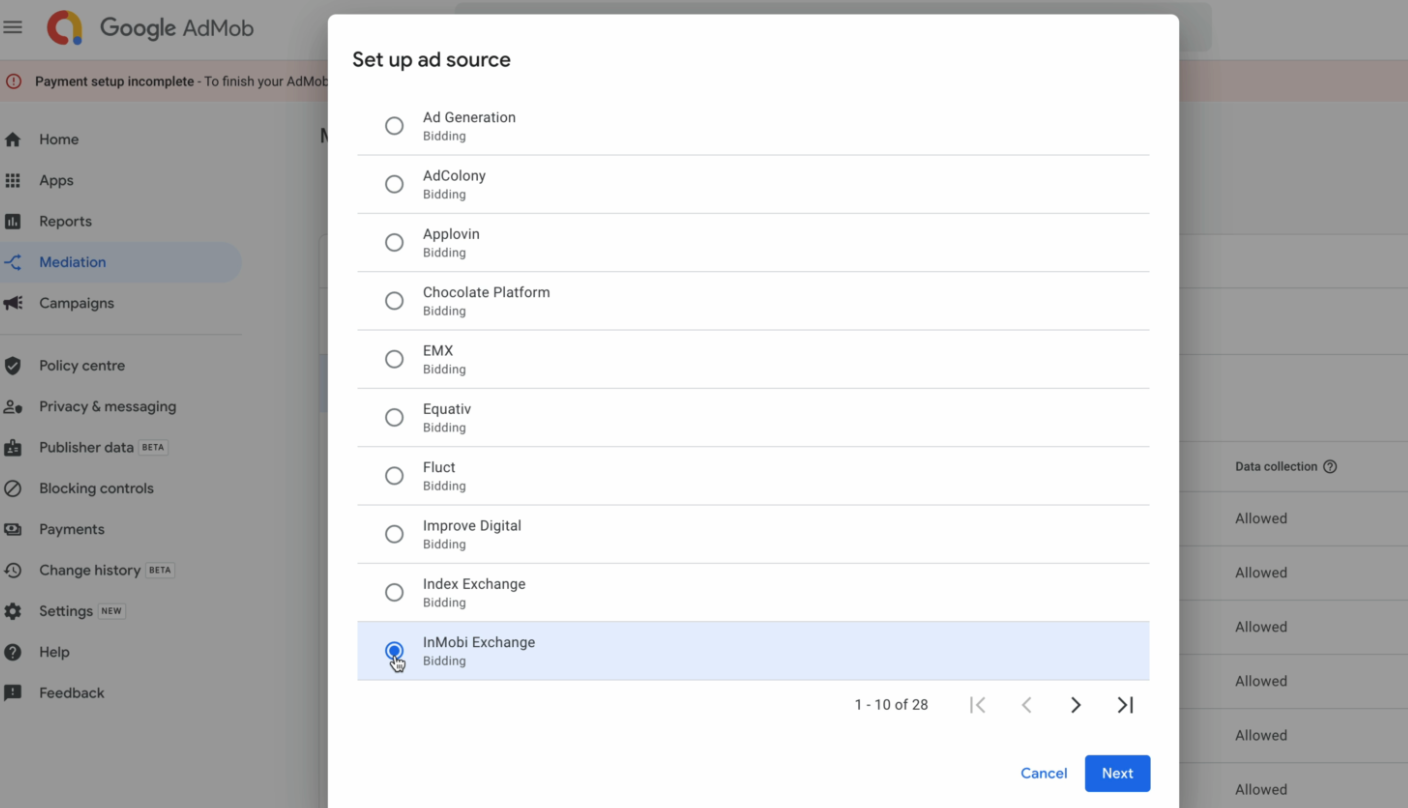Open Campaigns megaphone icon

pyautogui.click(x=13, y=303)
